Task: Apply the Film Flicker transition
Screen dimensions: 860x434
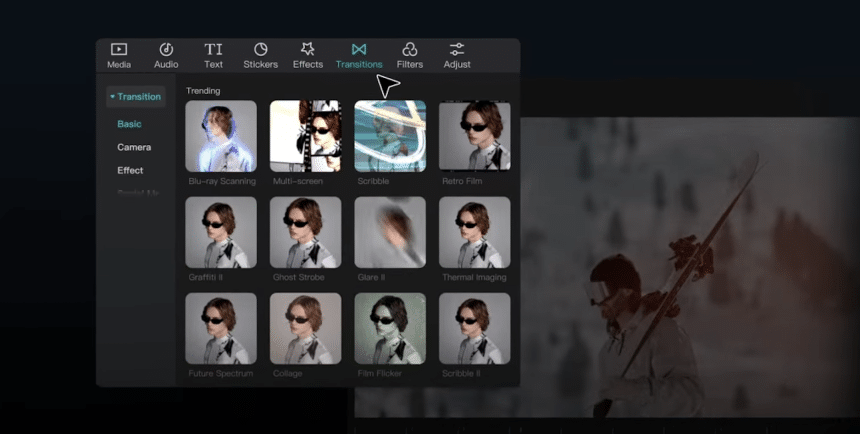Action: [x=390, y=328]
